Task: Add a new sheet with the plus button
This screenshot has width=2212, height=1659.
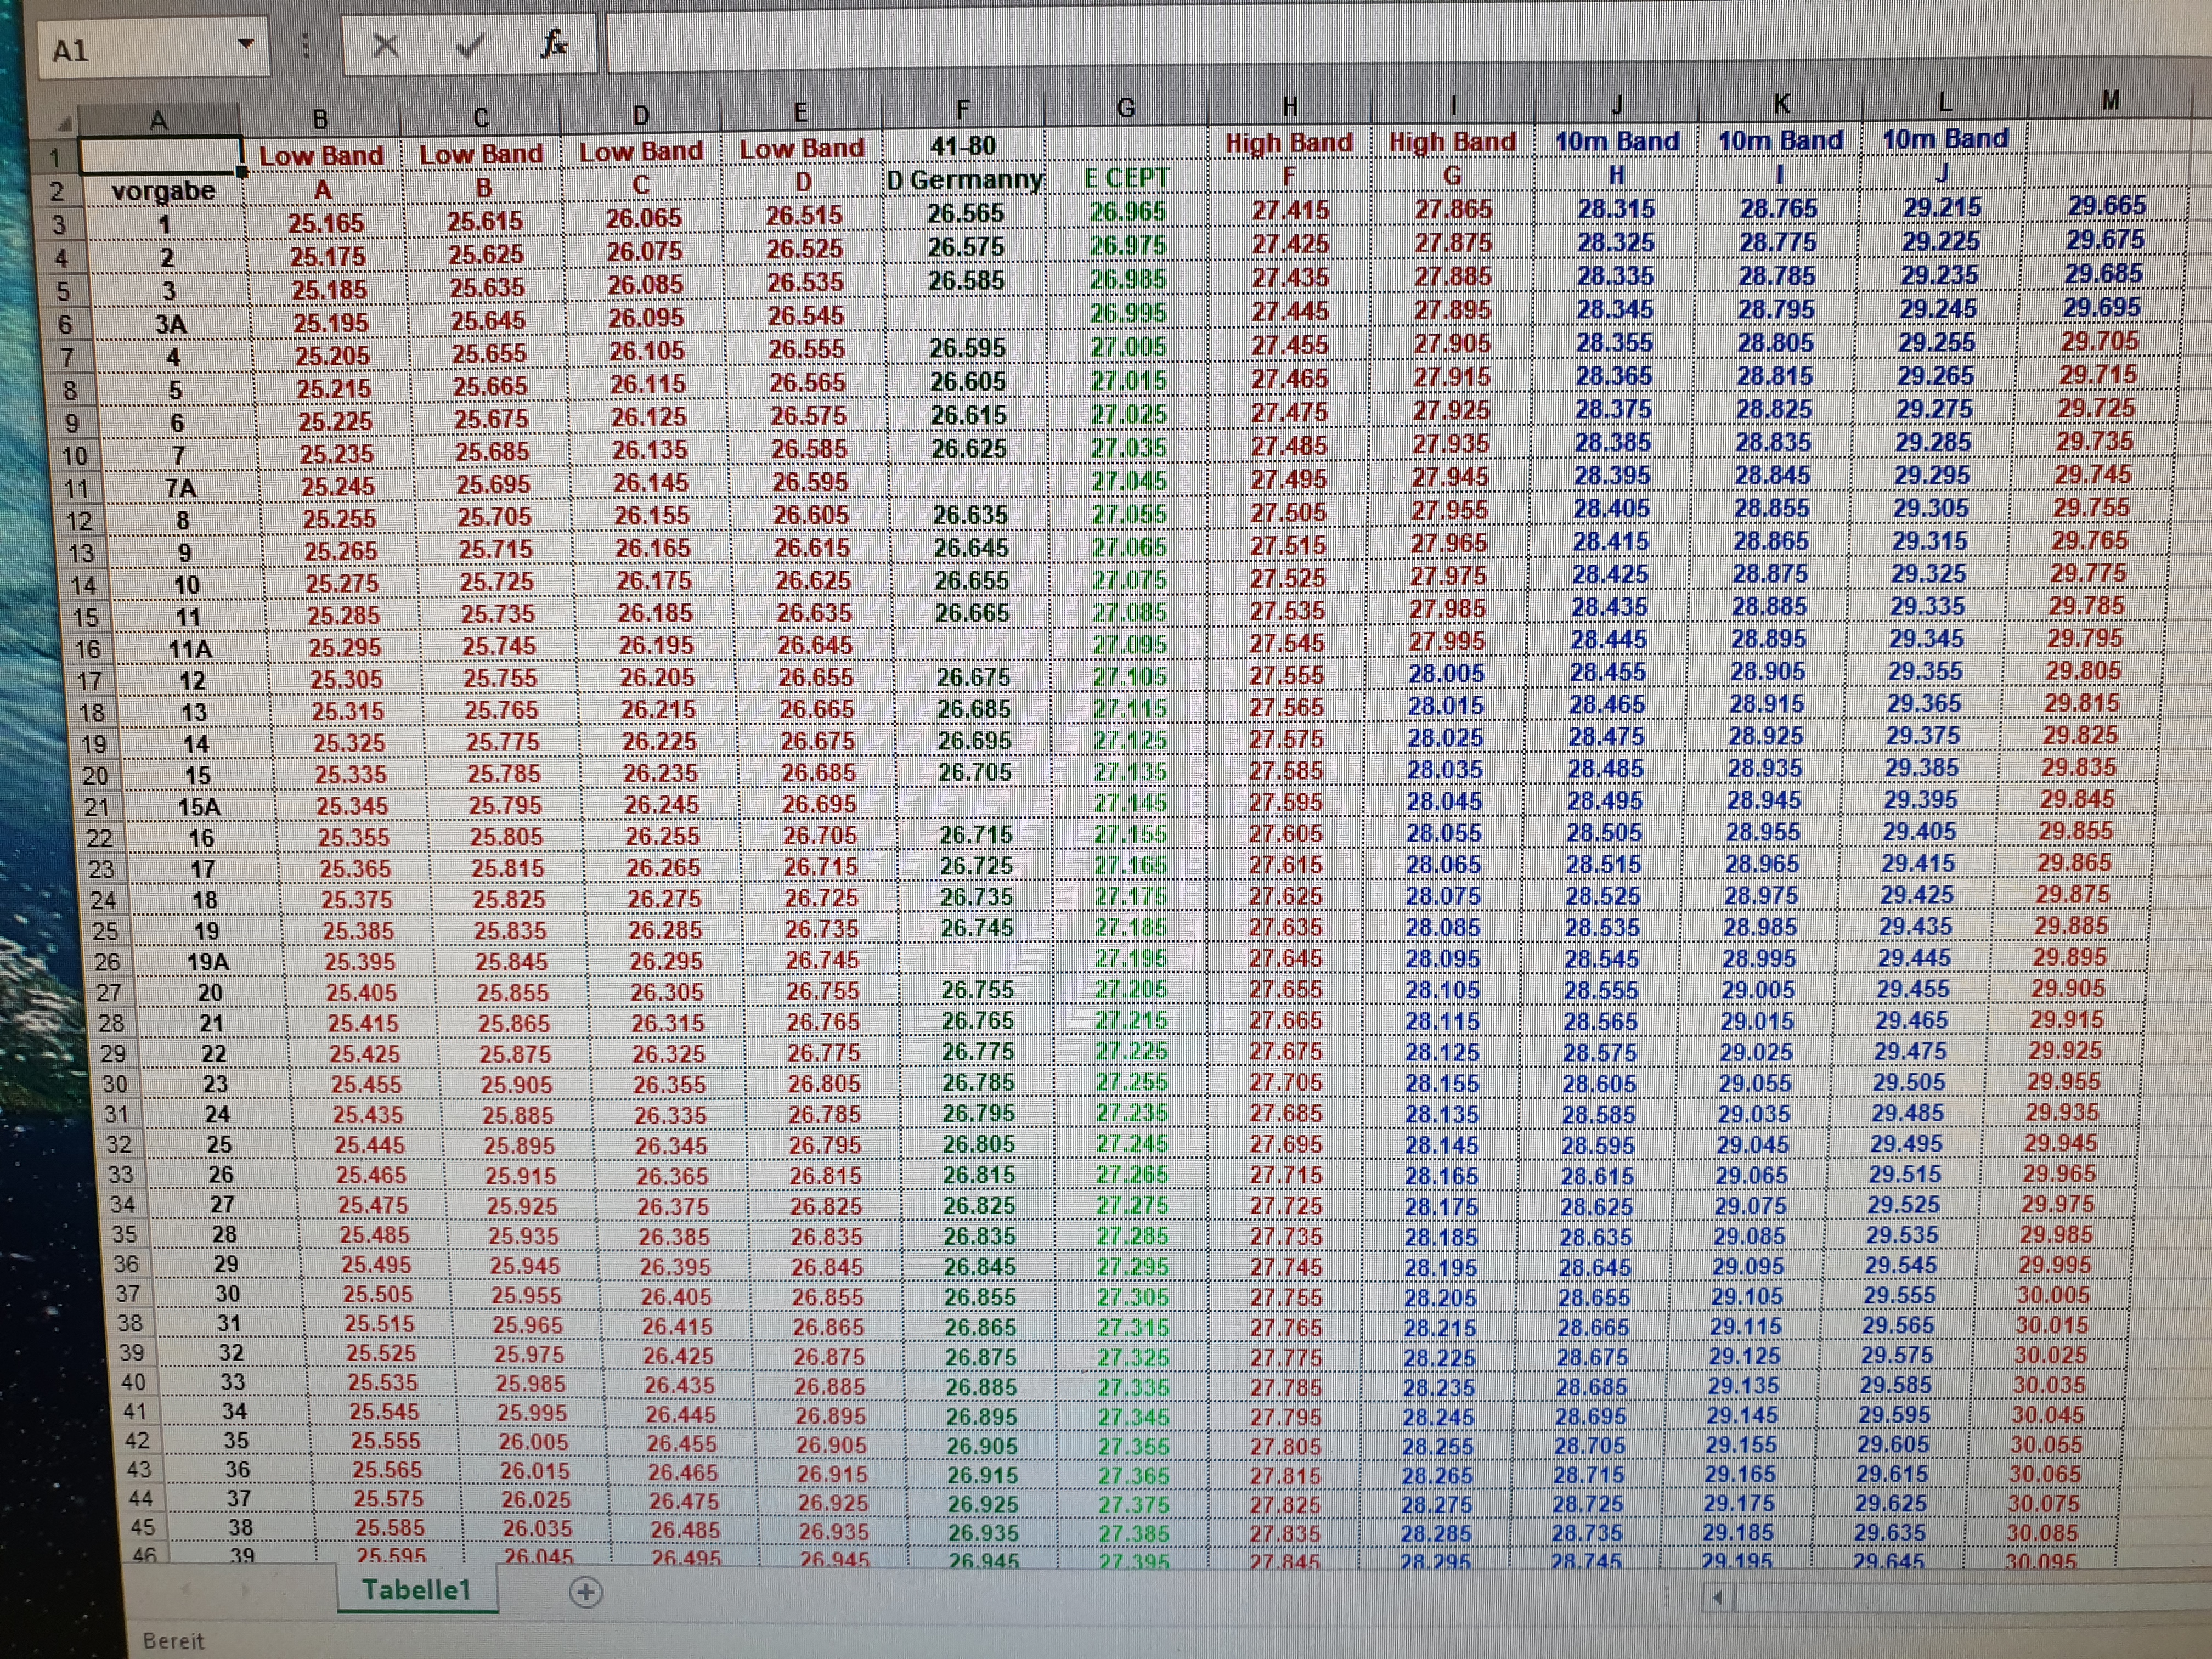Action: click(586, 1592)
